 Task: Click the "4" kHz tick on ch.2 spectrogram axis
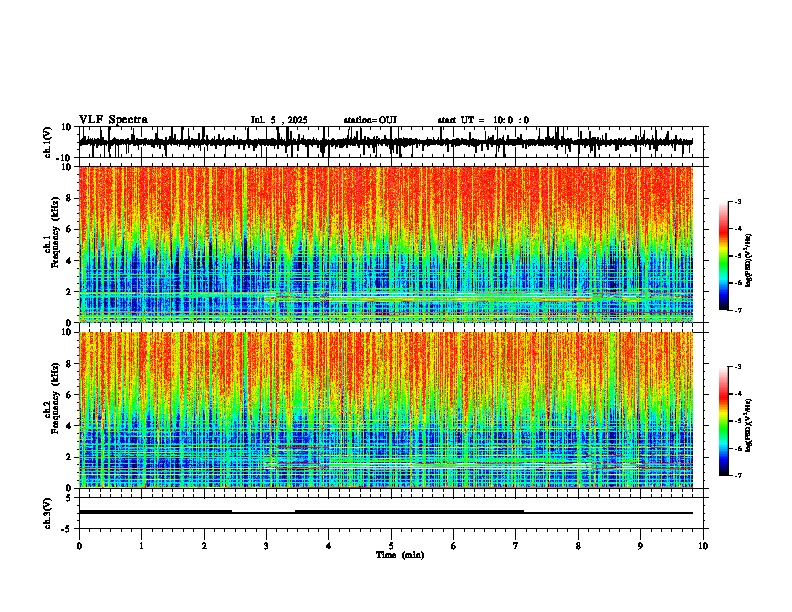(x=70, y=426)
